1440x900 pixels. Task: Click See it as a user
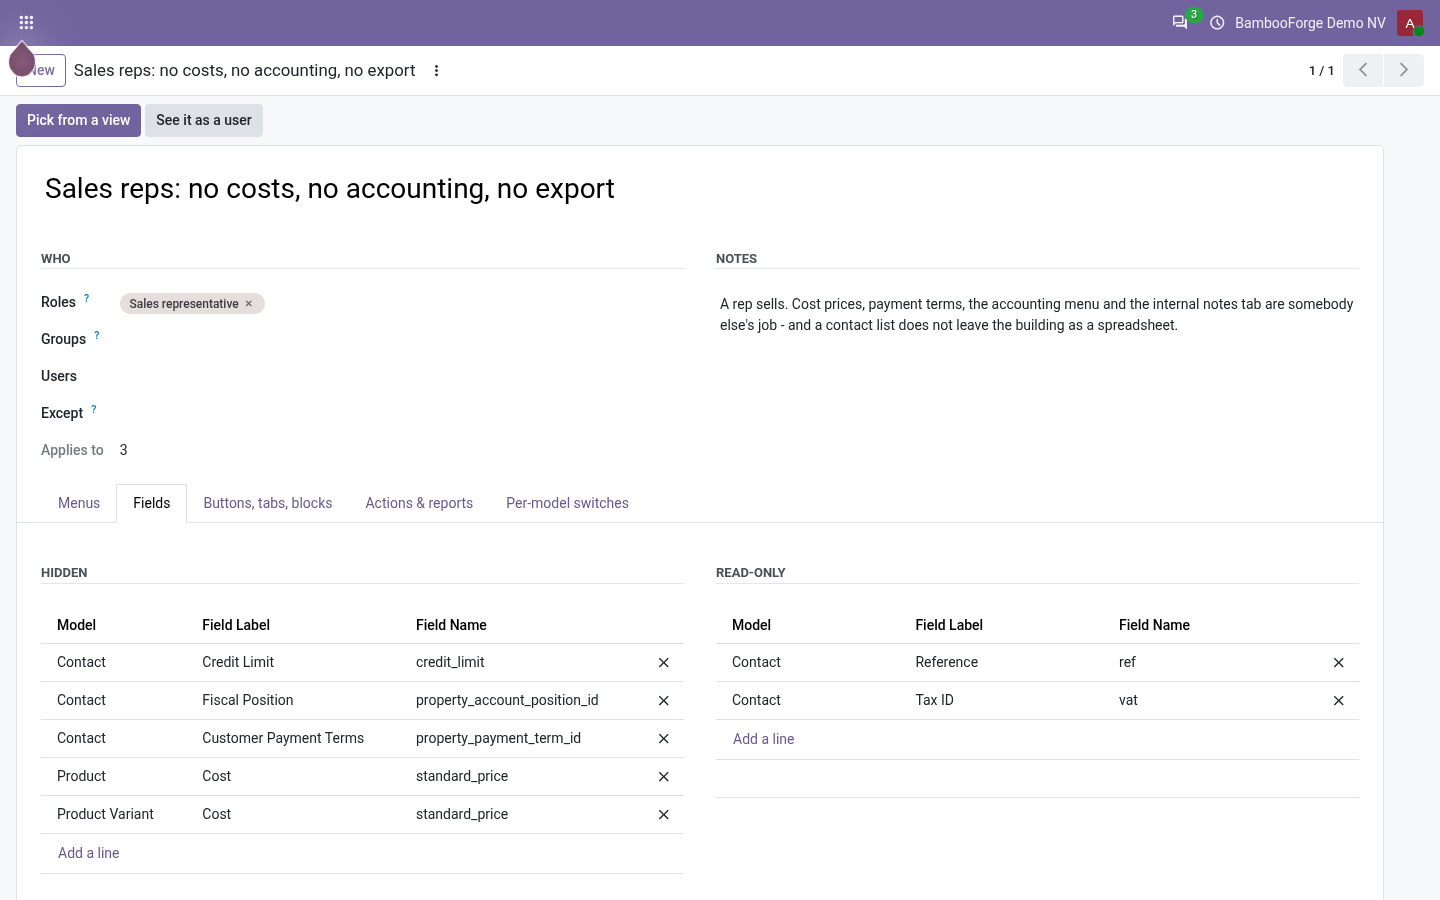204,120
